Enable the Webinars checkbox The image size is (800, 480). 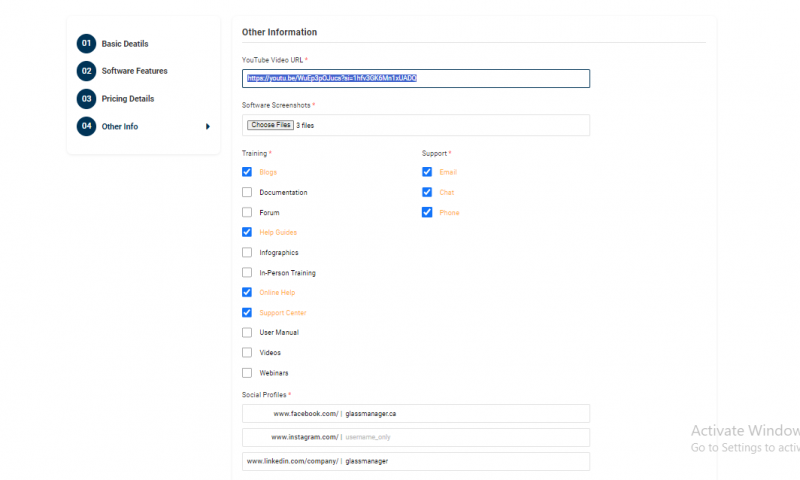pyautogui.click(x=247, y=372)
